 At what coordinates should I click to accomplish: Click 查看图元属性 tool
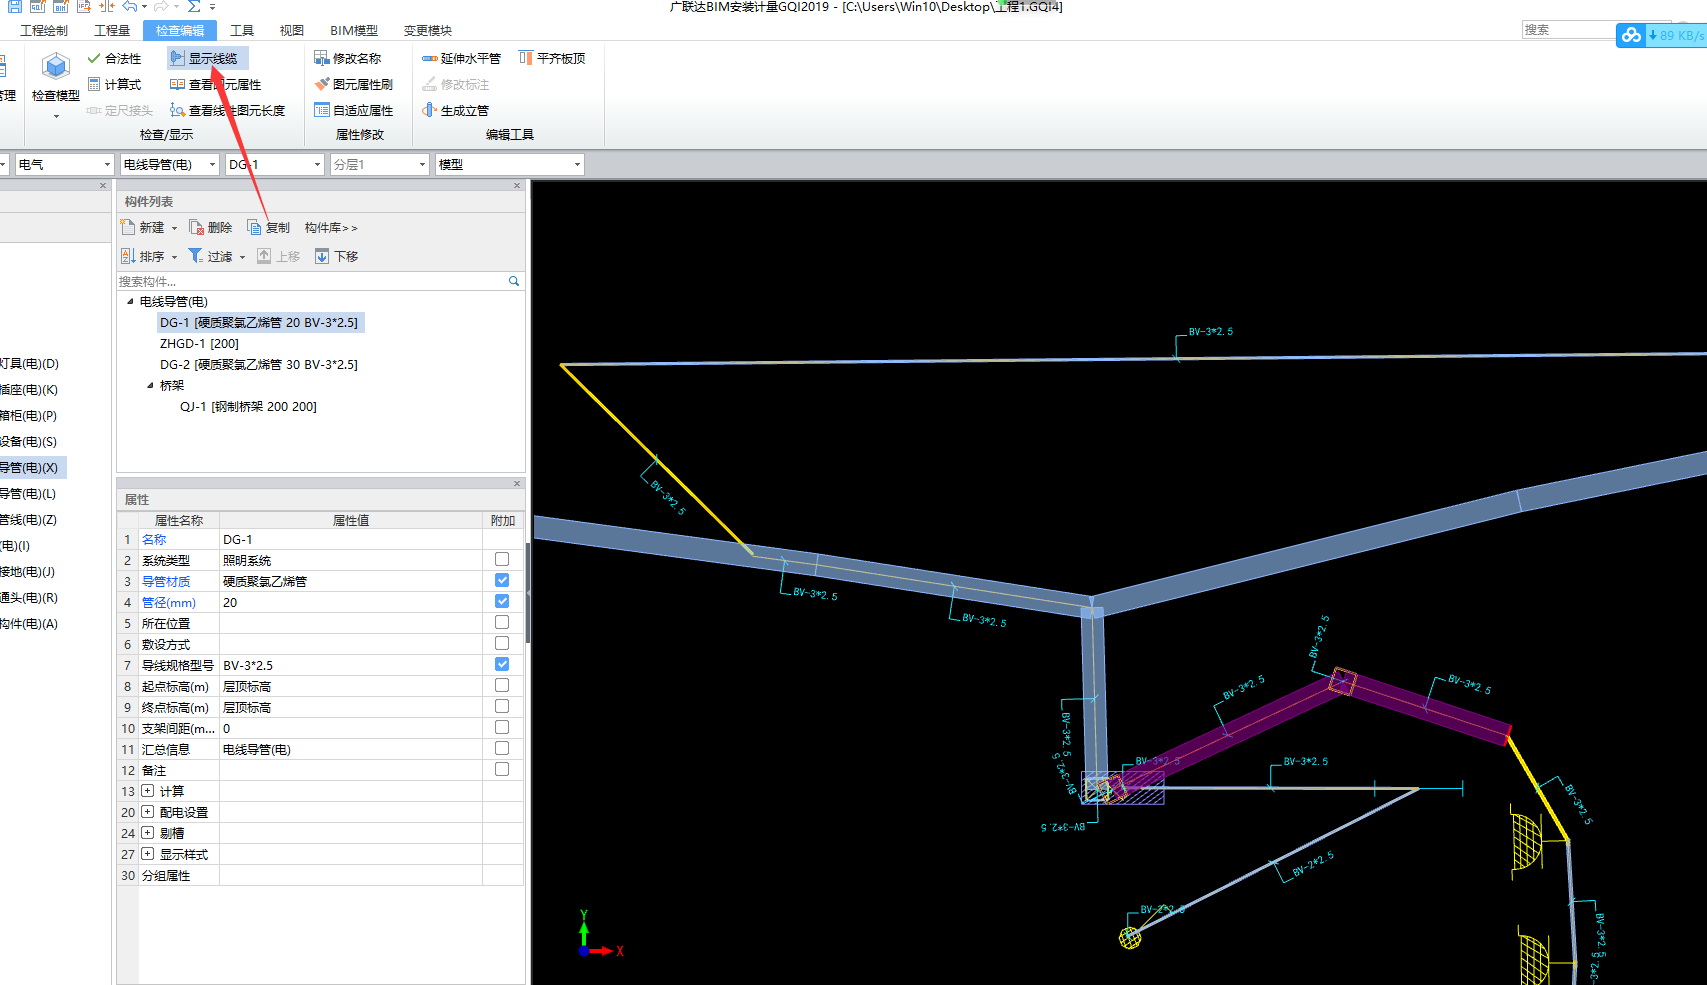(216, 85)
